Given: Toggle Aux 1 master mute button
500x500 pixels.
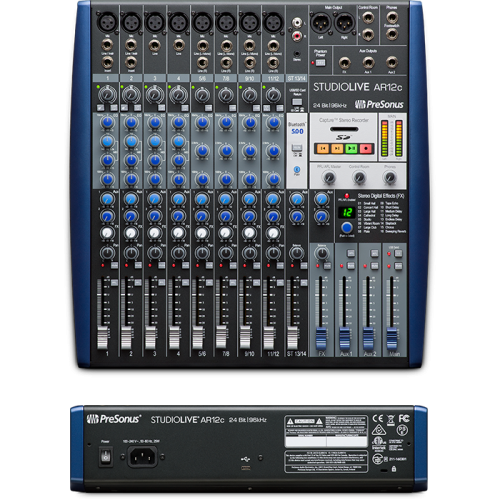Looking at the screenshot, I should click(351, 266).
